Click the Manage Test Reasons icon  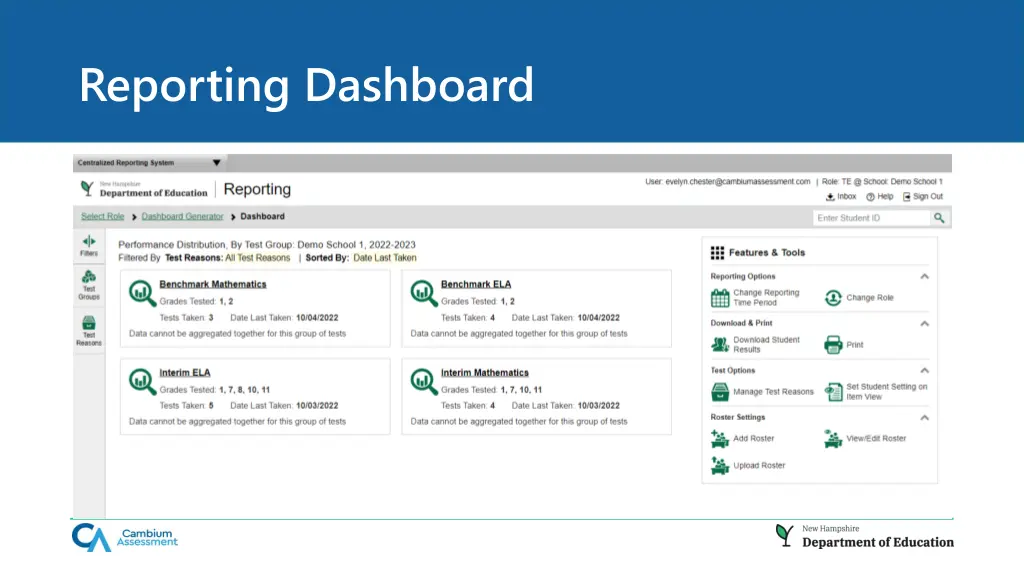(x=720, y=392)
